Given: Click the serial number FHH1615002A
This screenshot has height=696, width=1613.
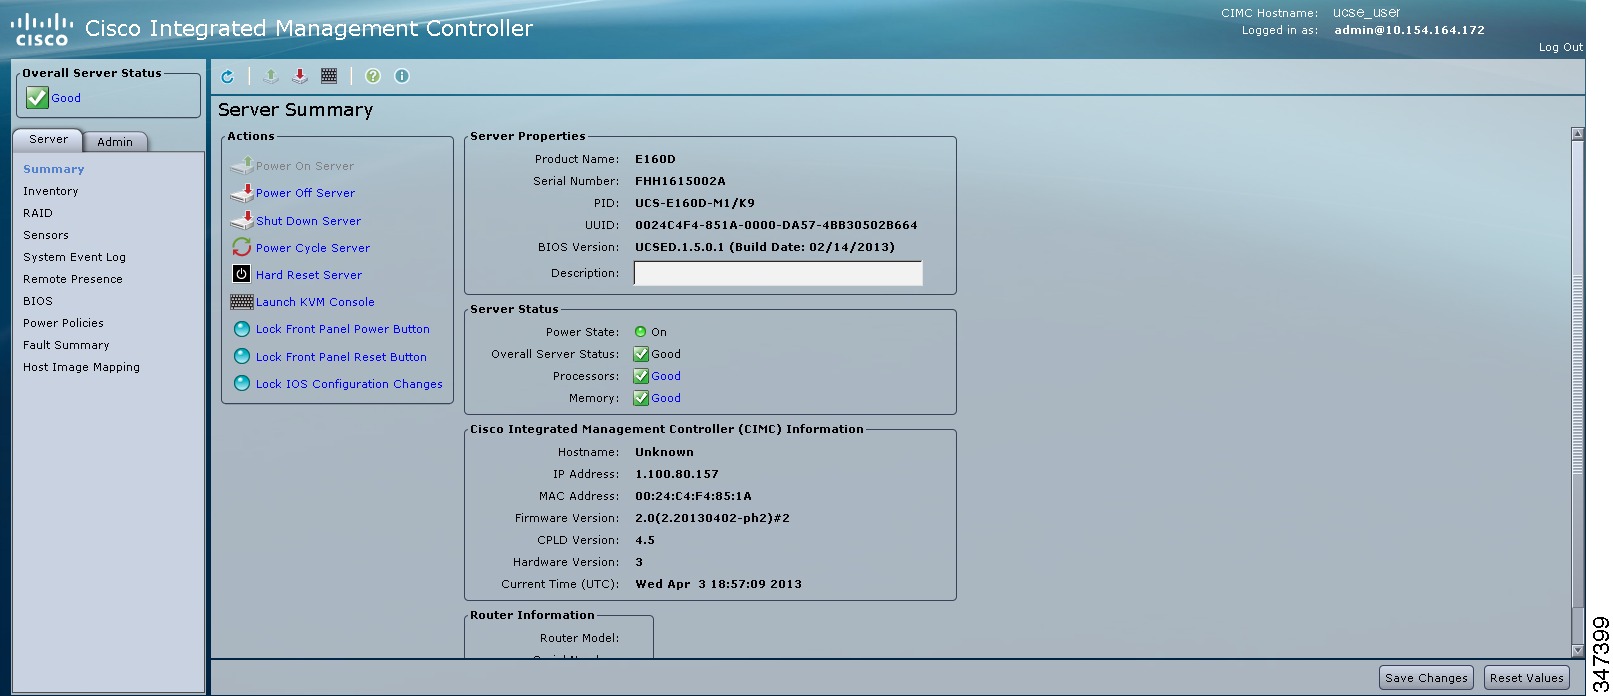Looking at the screenshot, I should (x=680, y=181).
